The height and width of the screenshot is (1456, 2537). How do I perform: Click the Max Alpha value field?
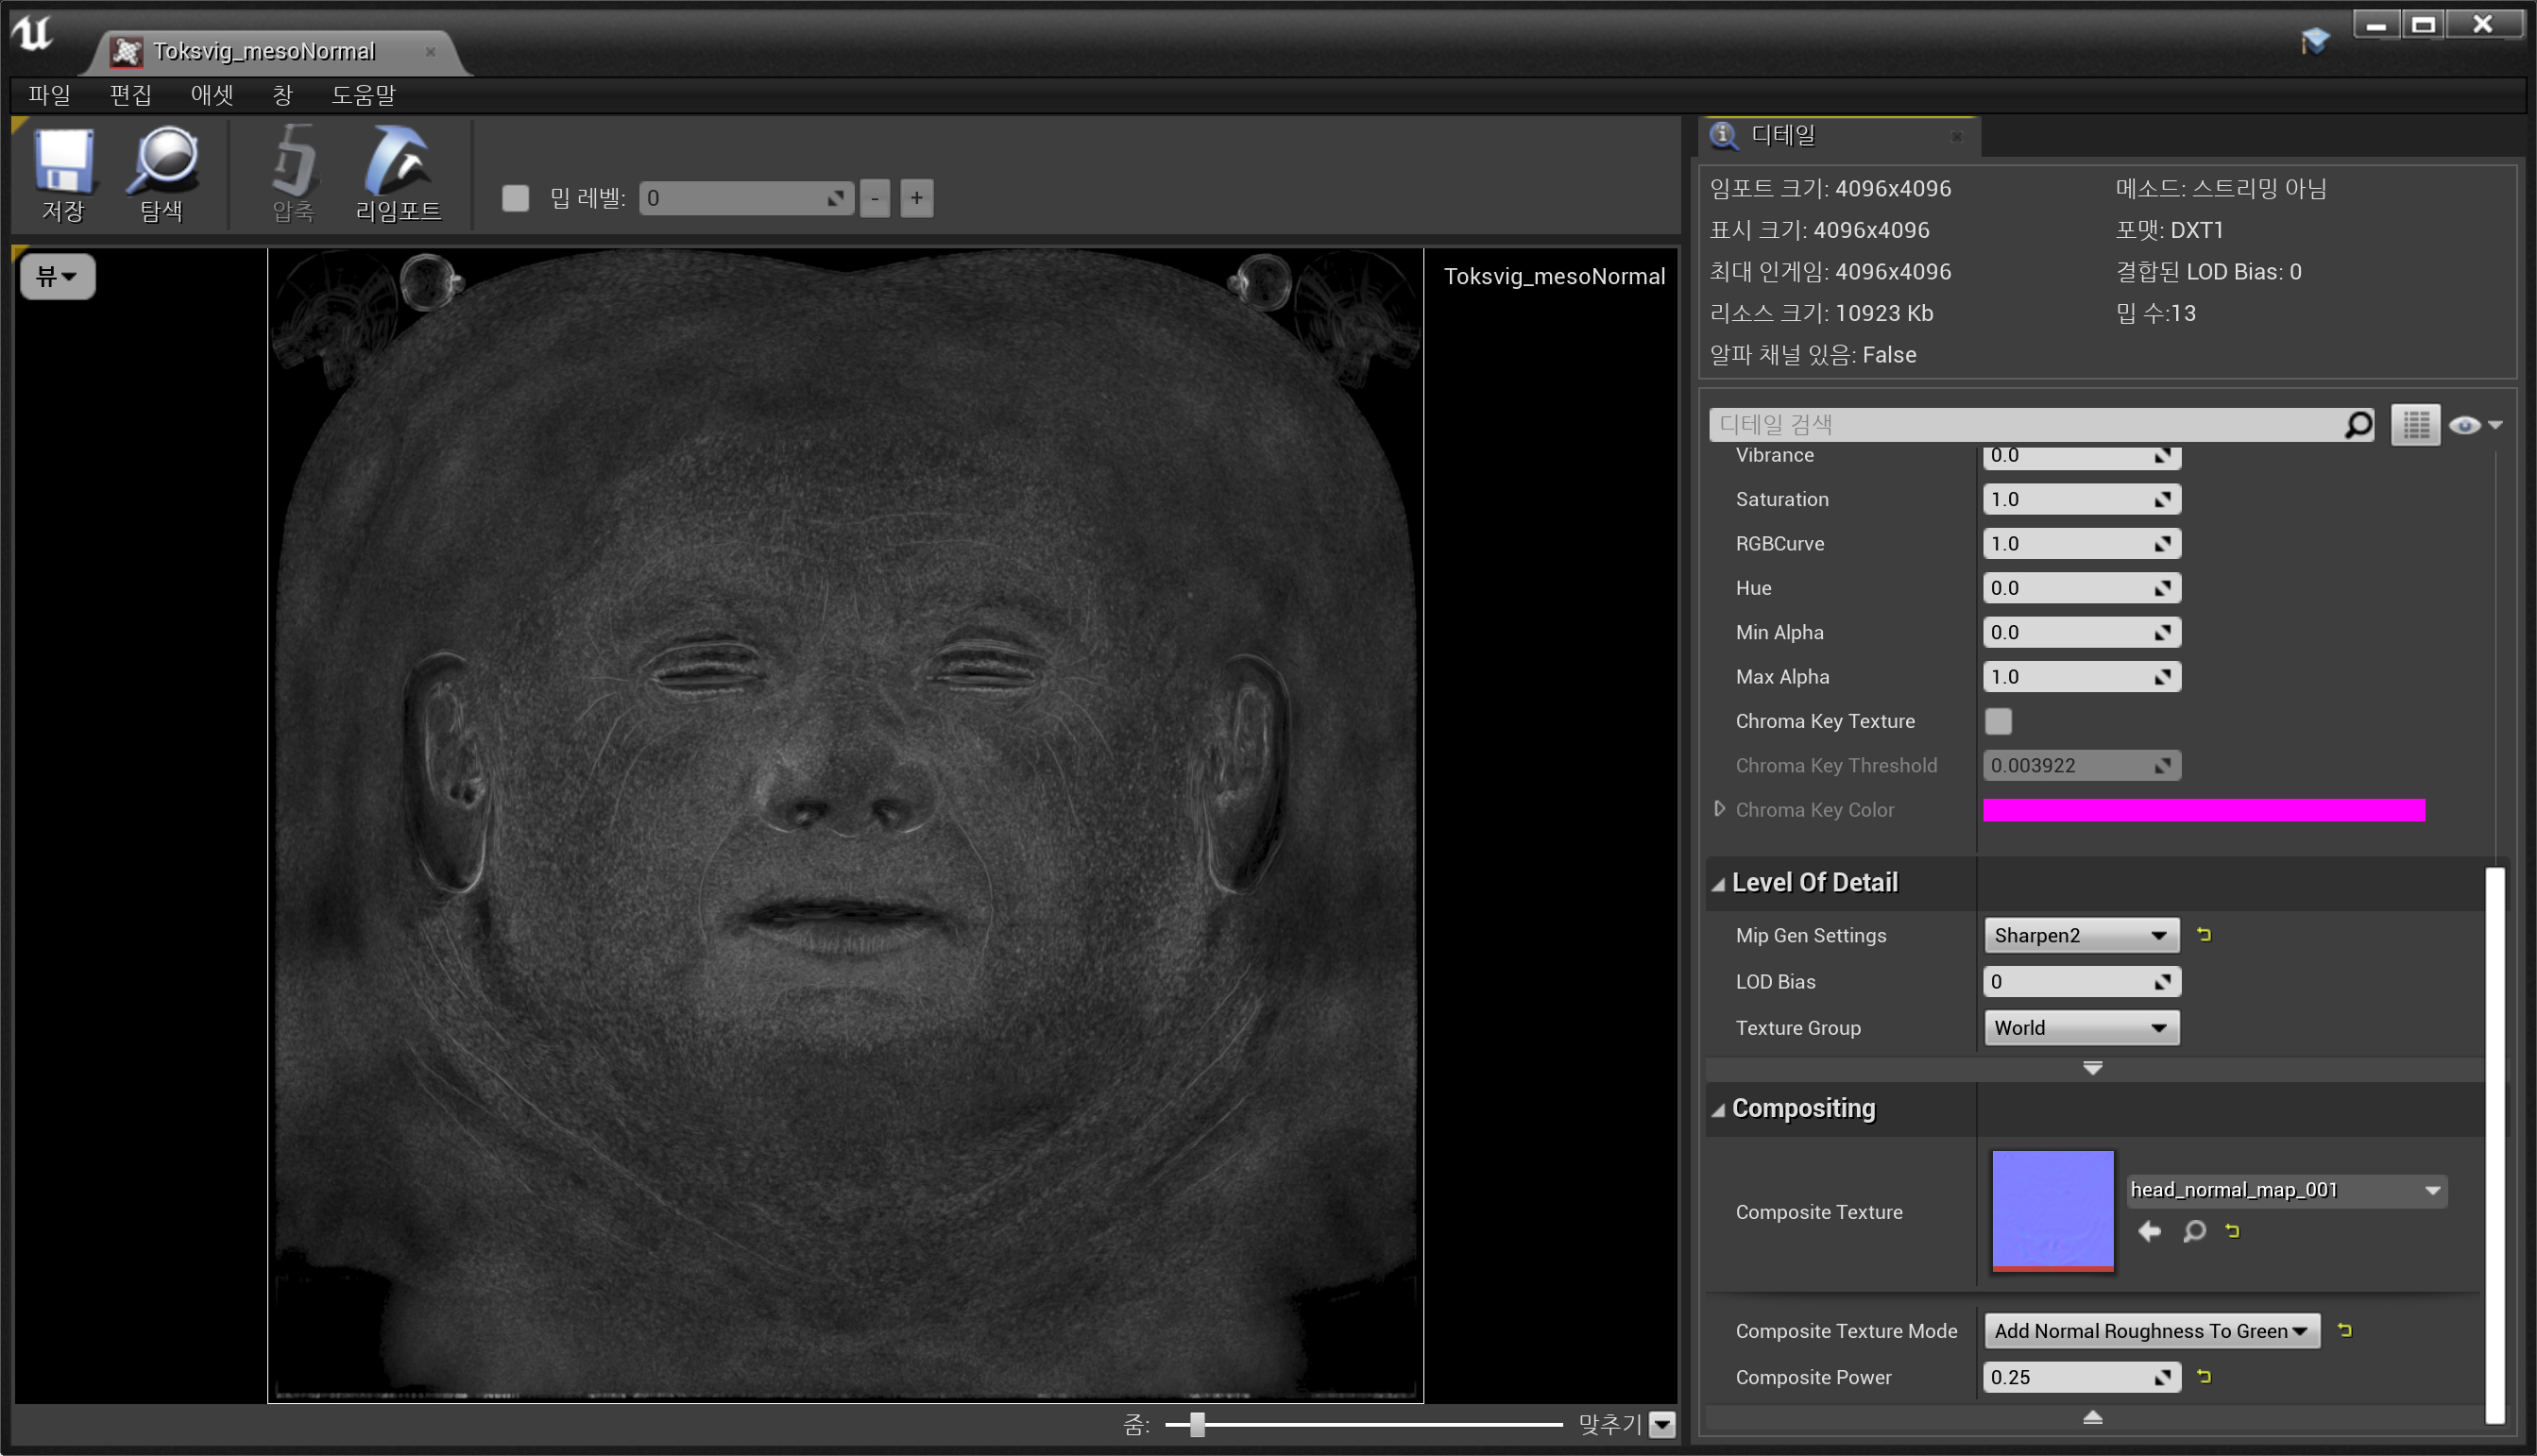coord(2081,677)
